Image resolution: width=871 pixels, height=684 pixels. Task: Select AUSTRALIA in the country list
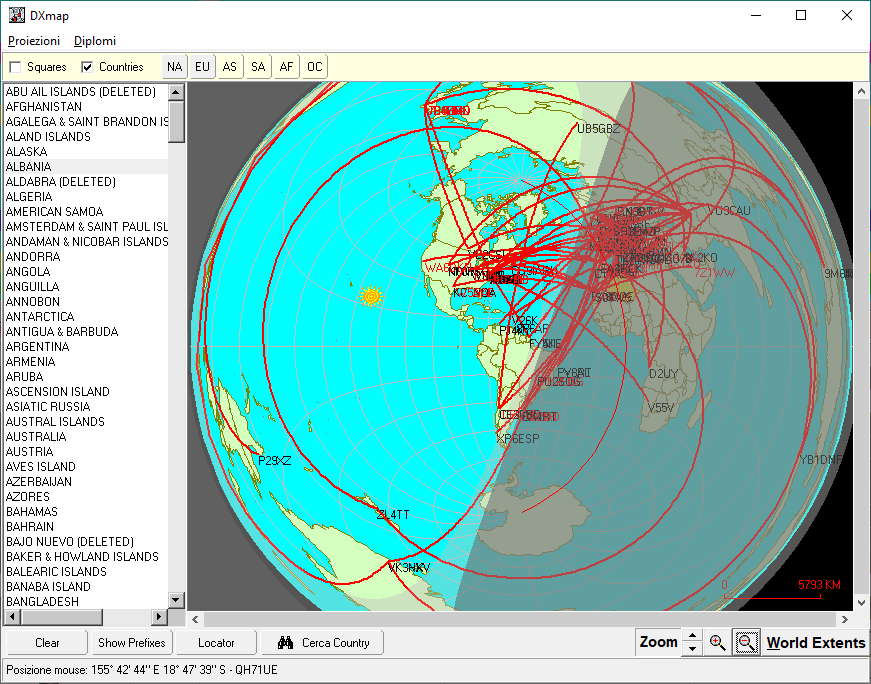[x=86, y=437]
